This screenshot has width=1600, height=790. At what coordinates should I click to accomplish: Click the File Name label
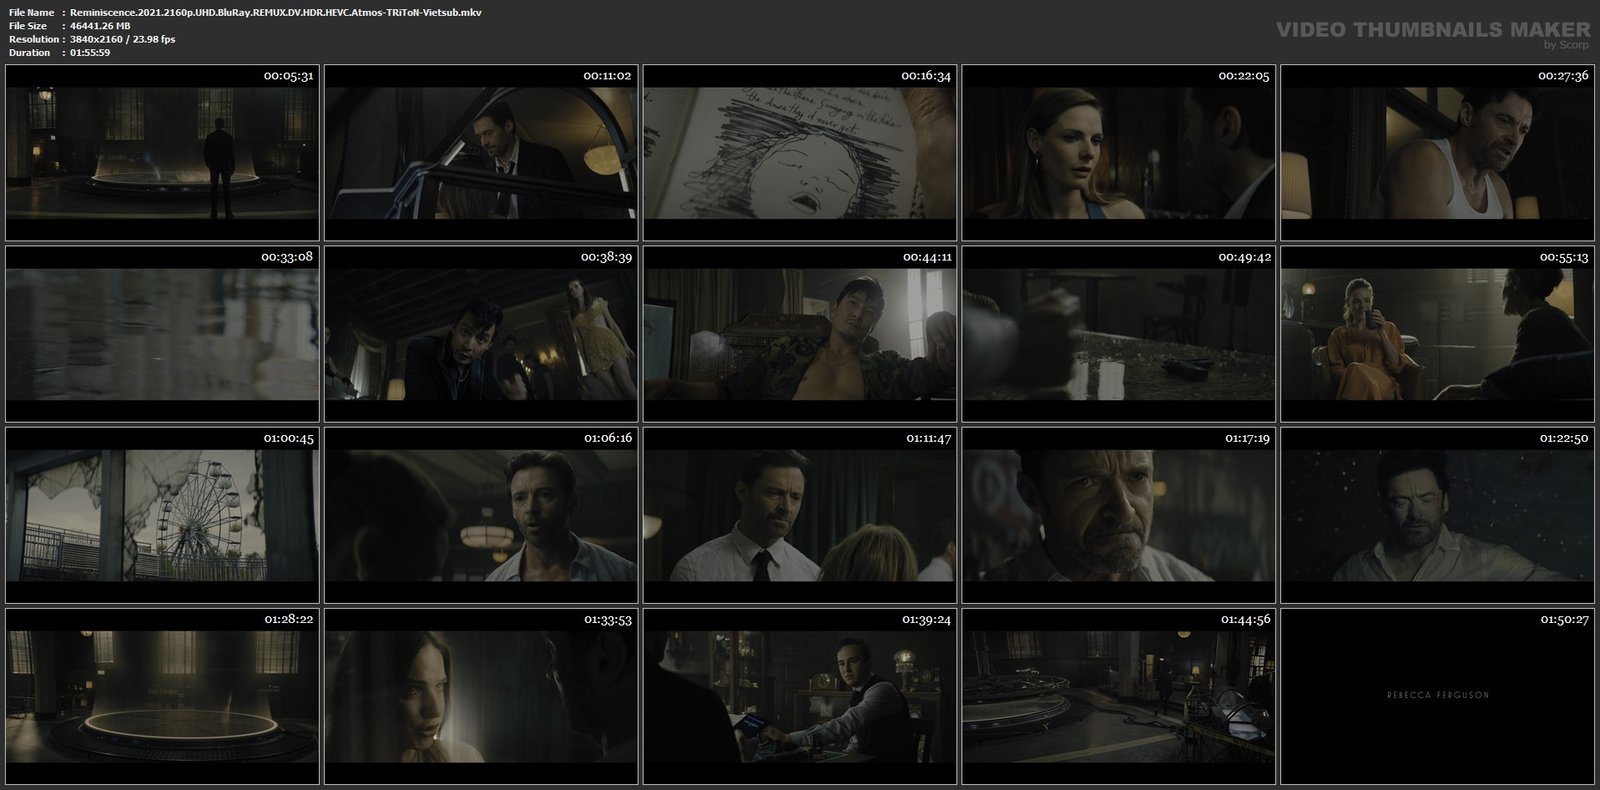[x=31, y=12]
